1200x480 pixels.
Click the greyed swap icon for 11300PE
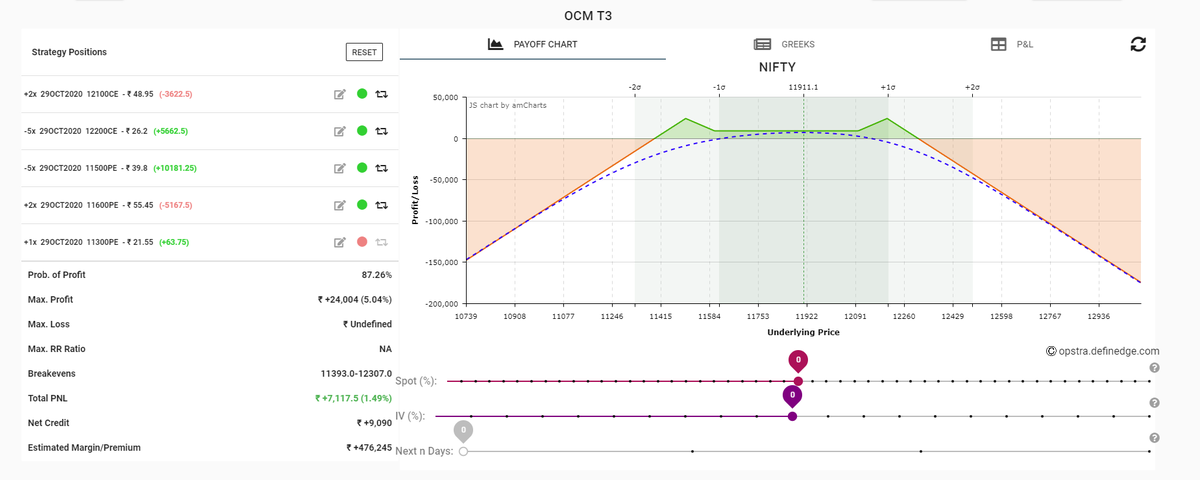tap(382, 242)
